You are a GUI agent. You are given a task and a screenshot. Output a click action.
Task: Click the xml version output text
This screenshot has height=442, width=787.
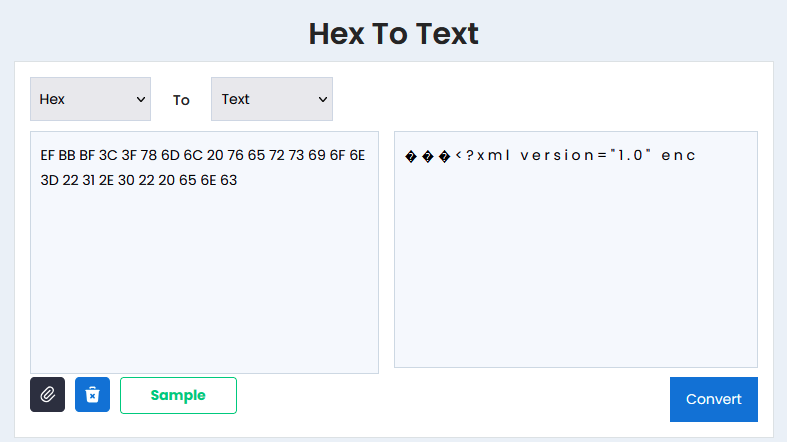click(x=553, y=156)
